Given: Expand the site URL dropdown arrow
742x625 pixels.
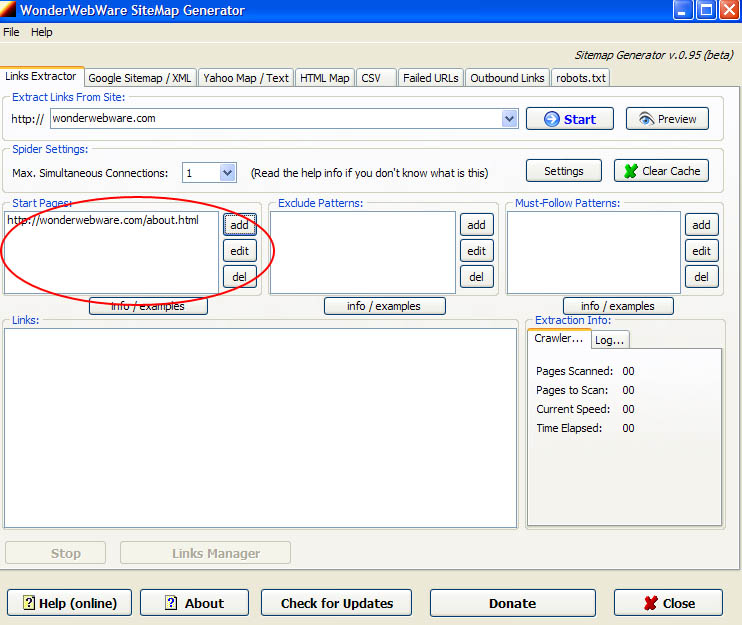Looking at the screenshot, I should 509,119.
